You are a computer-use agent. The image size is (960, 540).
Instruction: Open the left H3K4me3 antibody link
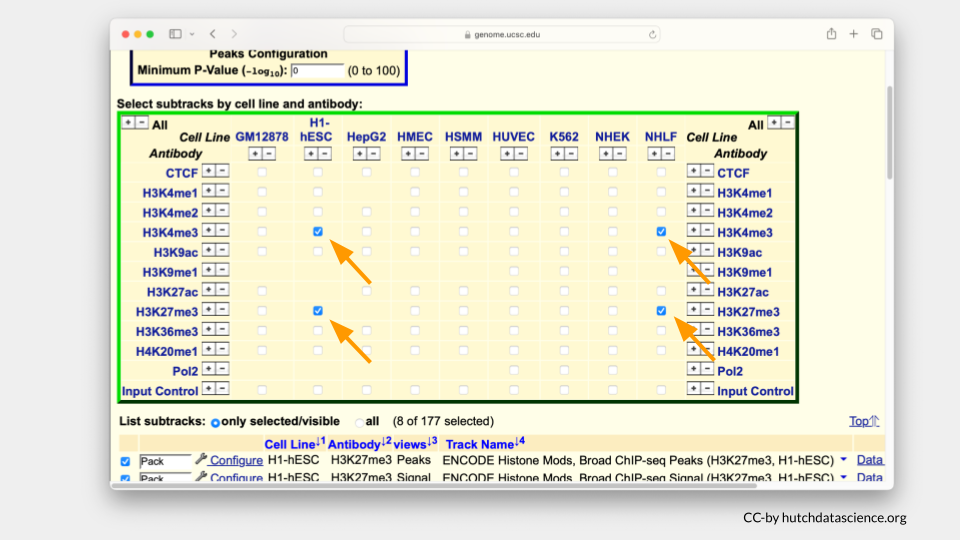(170, 233)
